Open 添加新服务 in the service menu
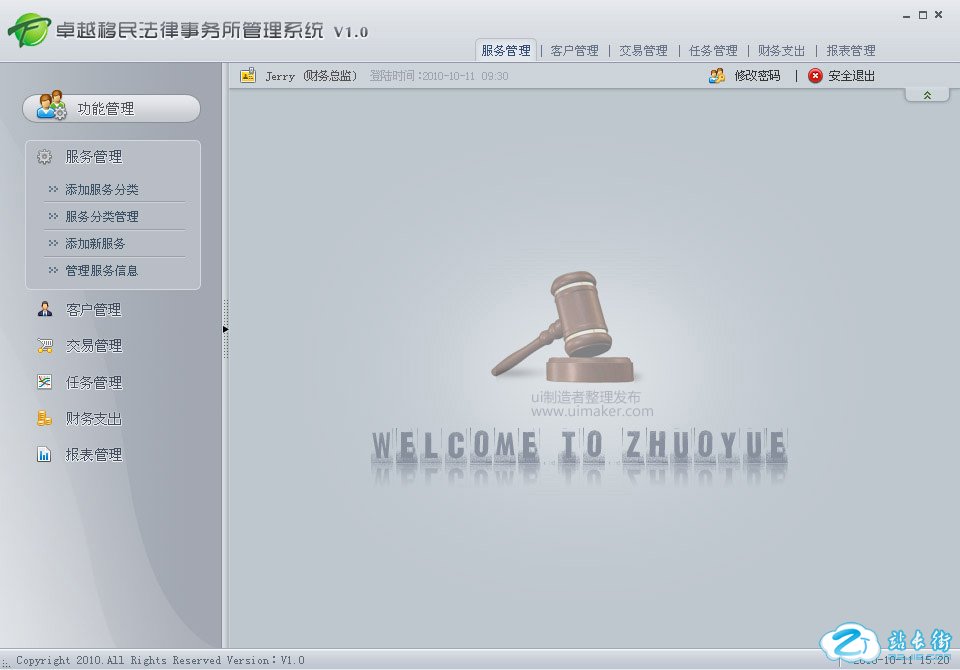 tap(95, 244)
